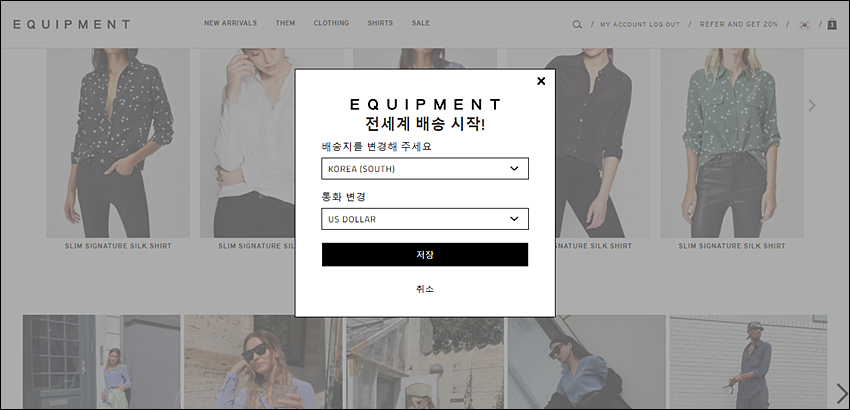Open the white silk shirt product photo
This screenshot has height=410, width=850.
pyautogui.click(x=247, y=143)
